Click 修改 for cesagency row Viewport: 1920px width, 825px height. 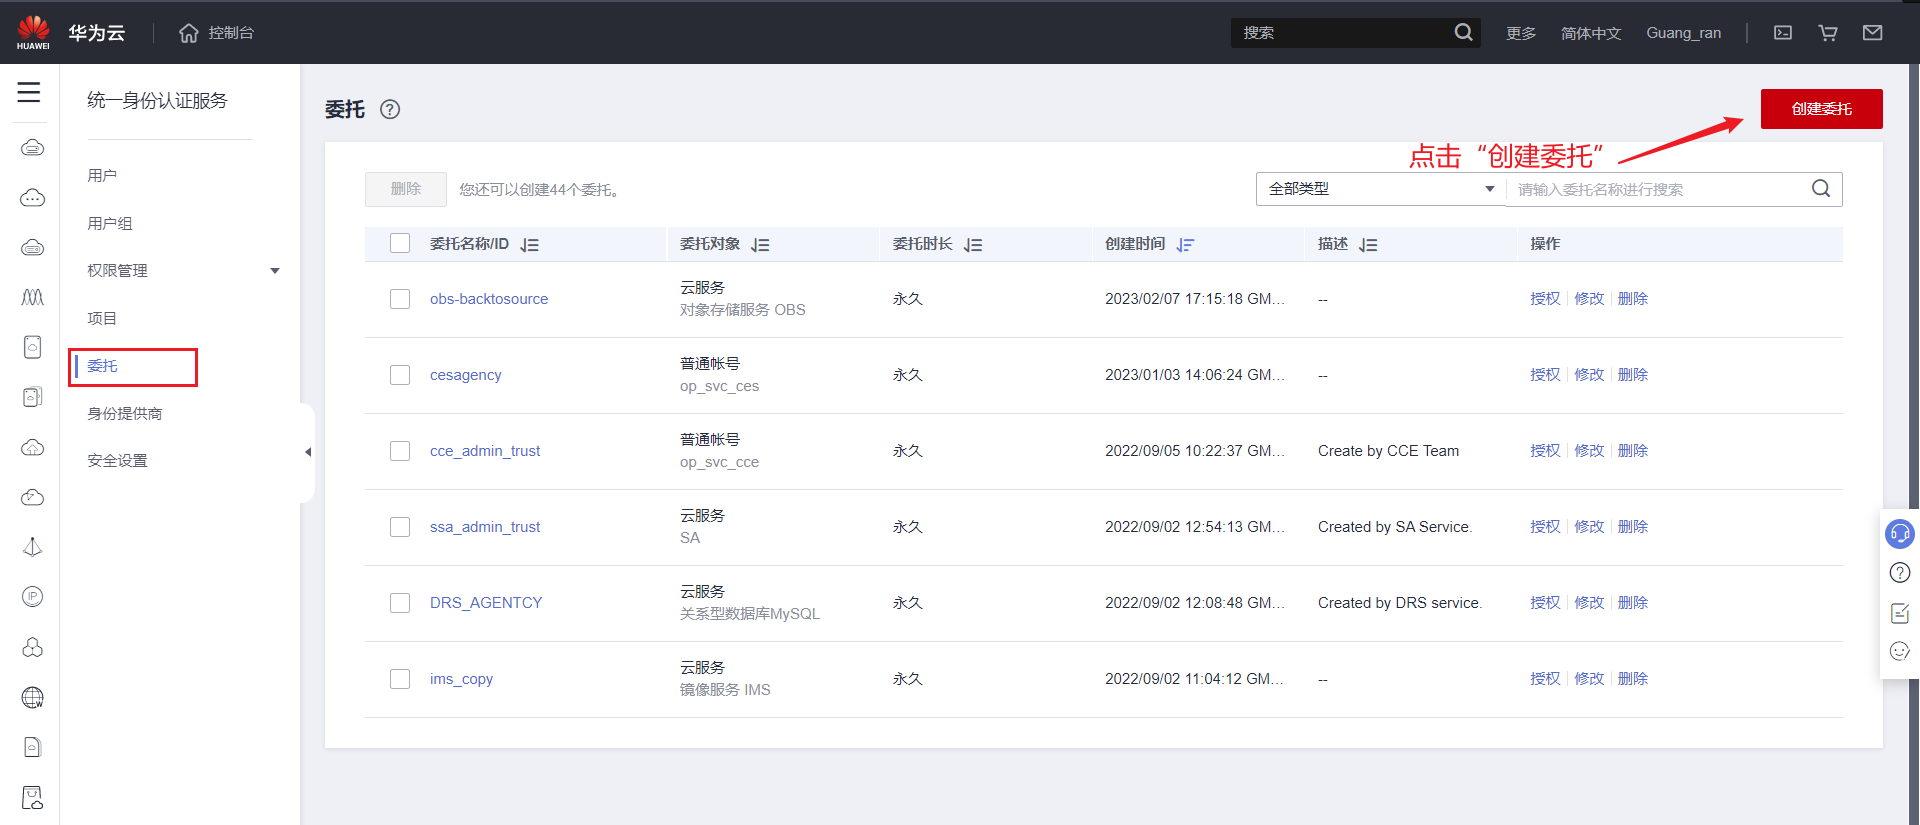[1589, 375]
